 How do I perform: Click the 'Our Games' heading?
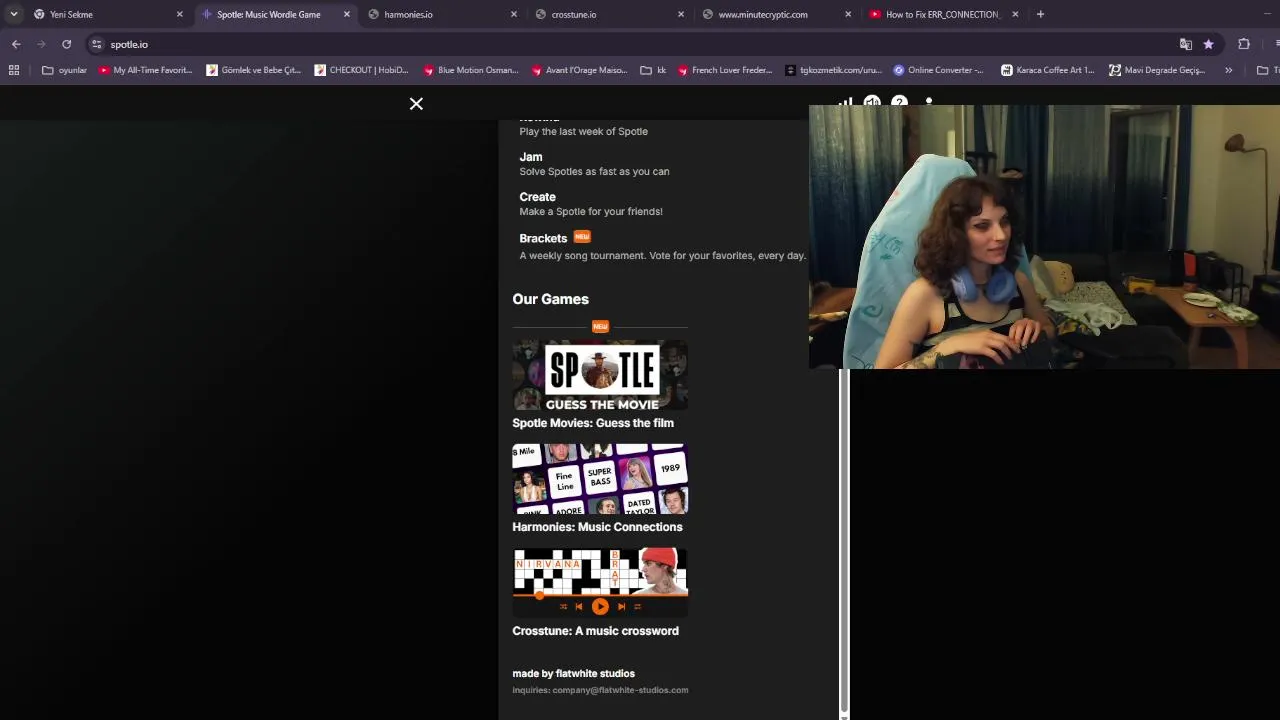[550, 299]
